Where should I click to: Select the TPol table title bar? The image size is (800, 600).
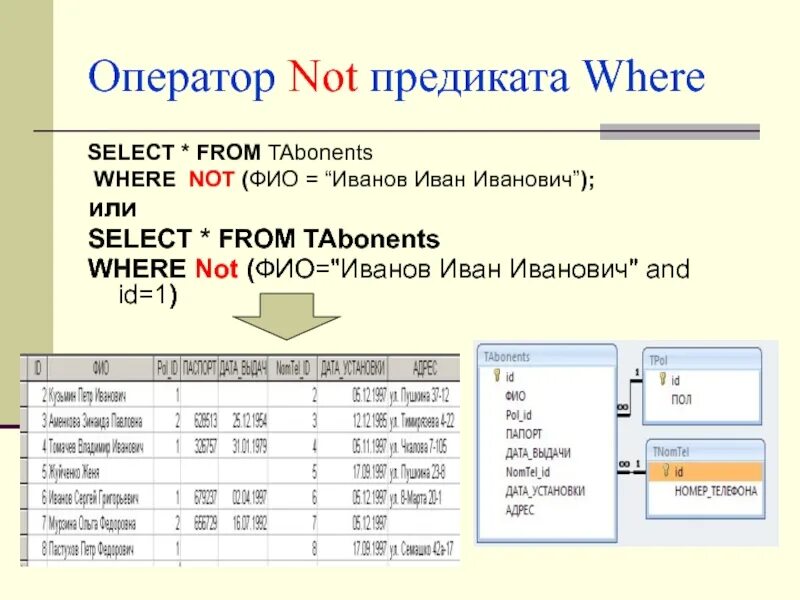(x=702, y=360)
